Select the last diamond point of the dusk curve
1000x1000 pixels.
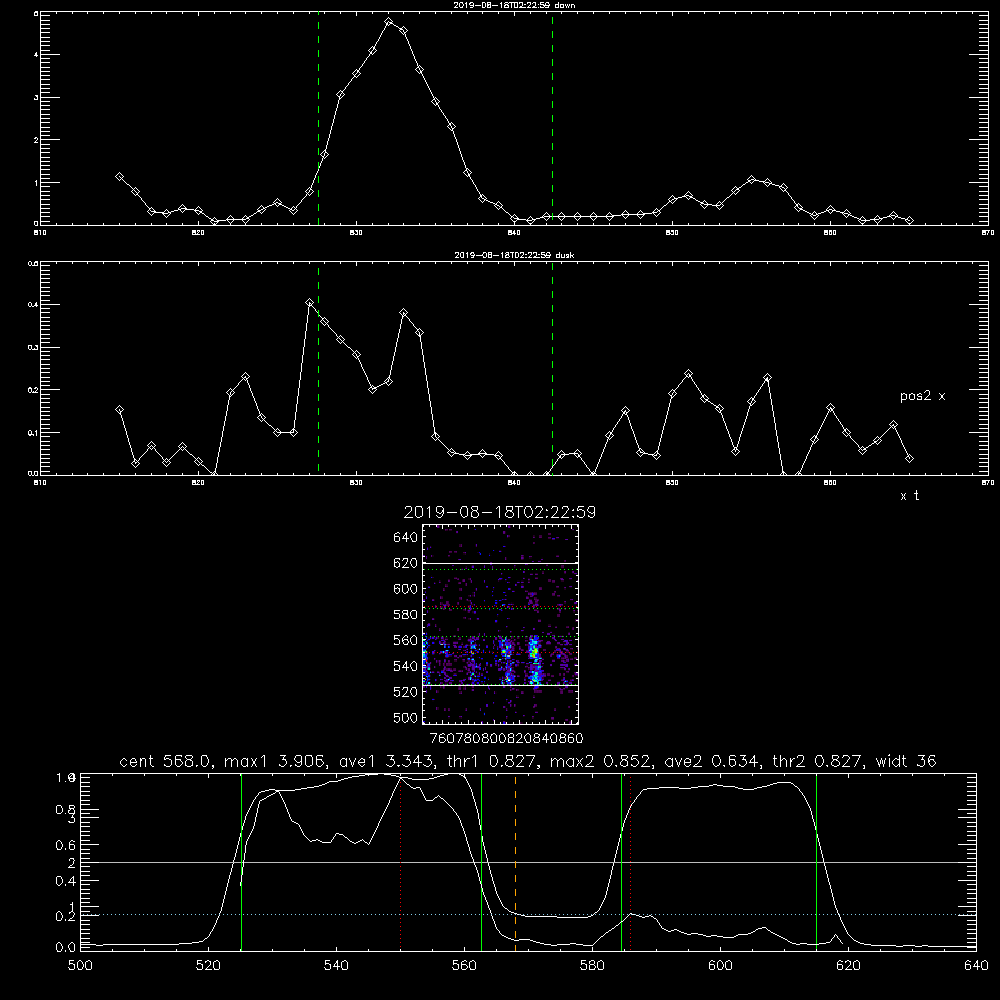coord(909,459)
